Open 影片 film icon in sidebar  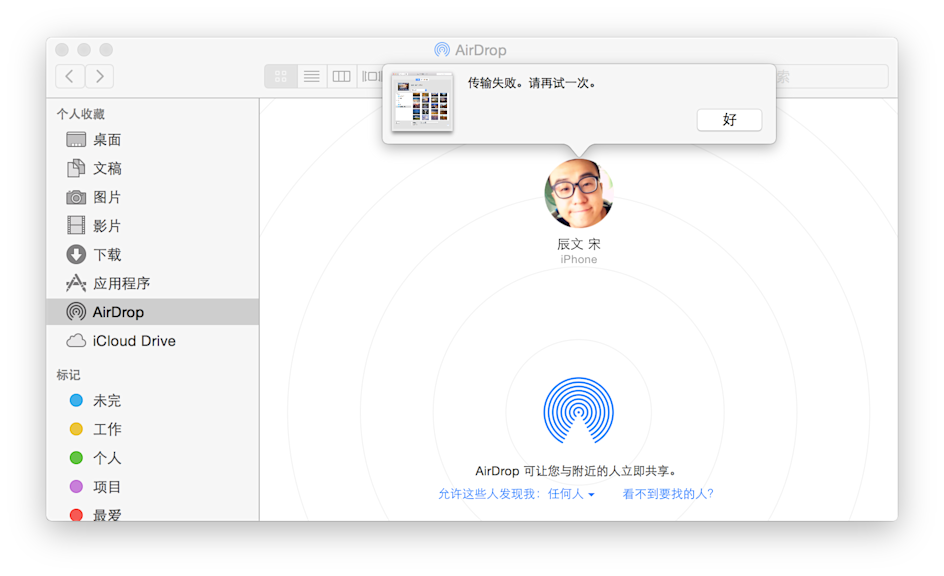coord(76,226)
